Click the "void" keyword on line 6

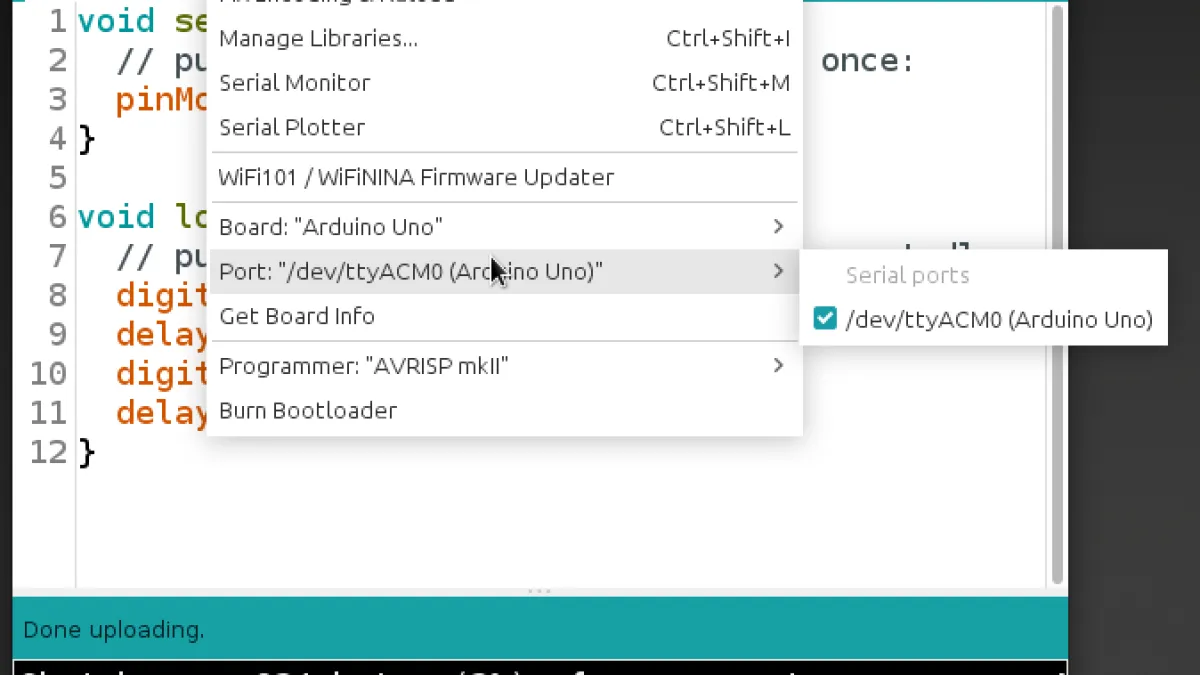point(116,217)
